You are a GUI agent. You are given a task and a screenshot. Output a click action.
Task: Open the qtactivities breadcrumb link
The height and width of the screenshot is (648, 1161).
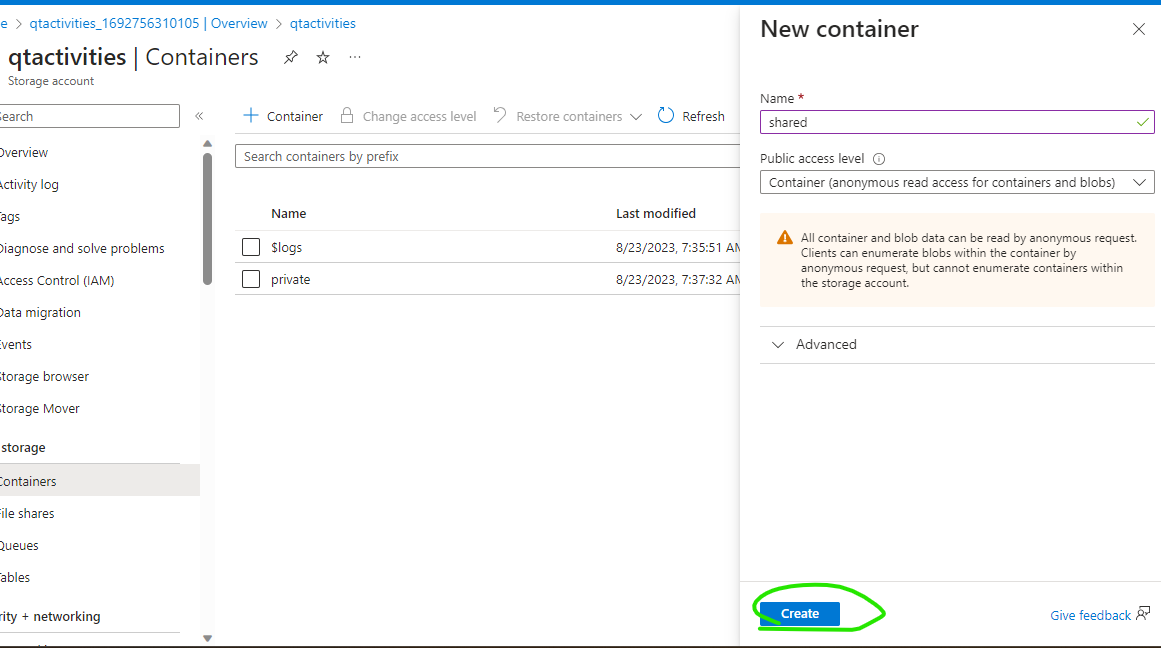click(322, 23)
